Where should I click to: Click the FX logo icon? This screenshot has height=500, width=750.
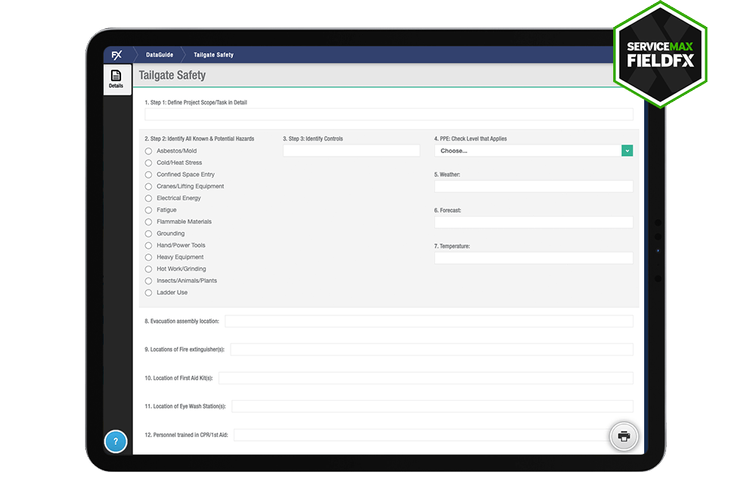(x=116, y=54)
